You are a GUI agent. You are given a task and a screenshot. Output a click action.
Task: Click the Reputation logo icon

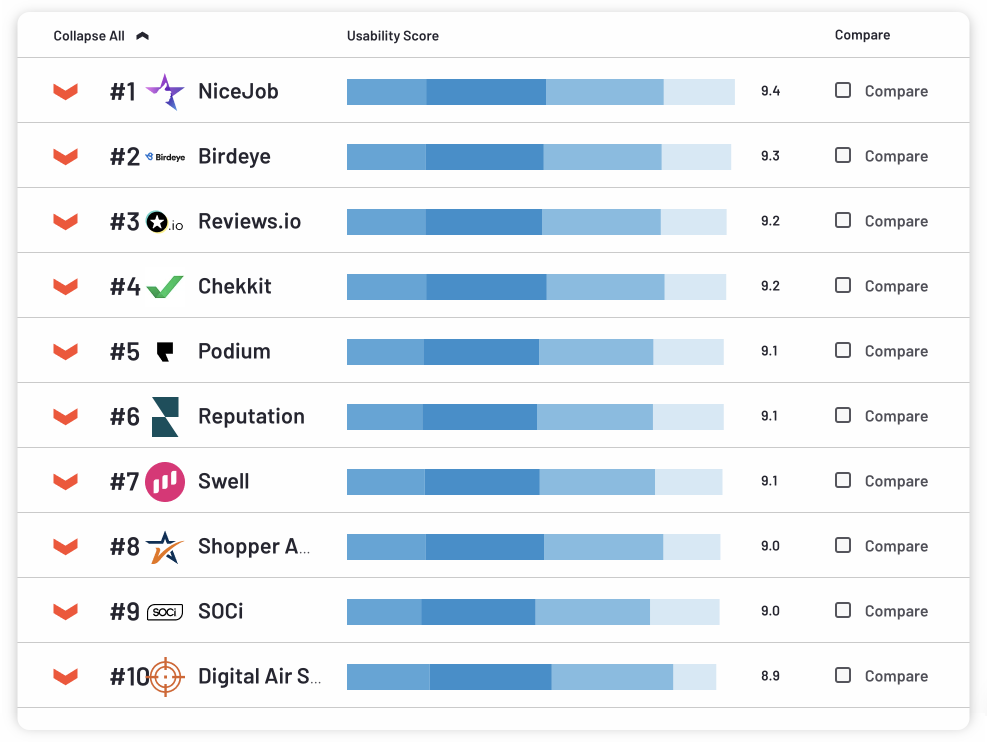point(165,417)
